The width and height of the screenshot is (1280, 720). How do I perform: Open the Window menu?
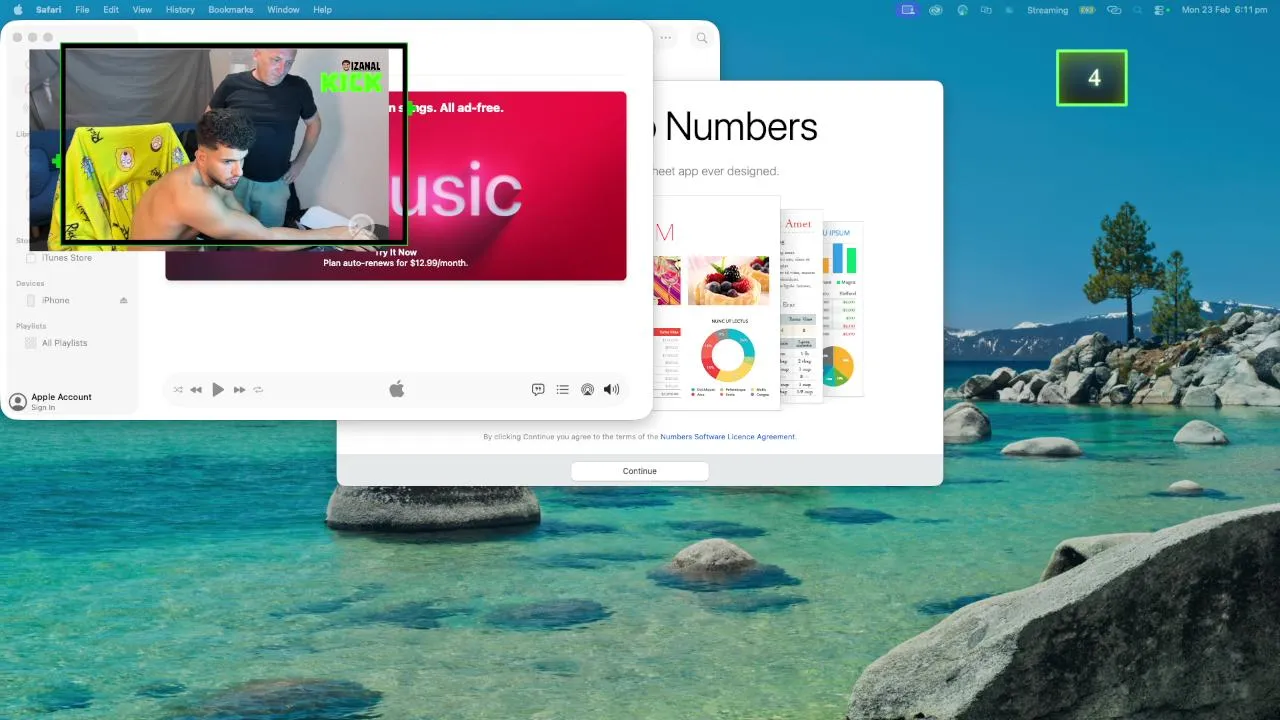click(283, 9)
